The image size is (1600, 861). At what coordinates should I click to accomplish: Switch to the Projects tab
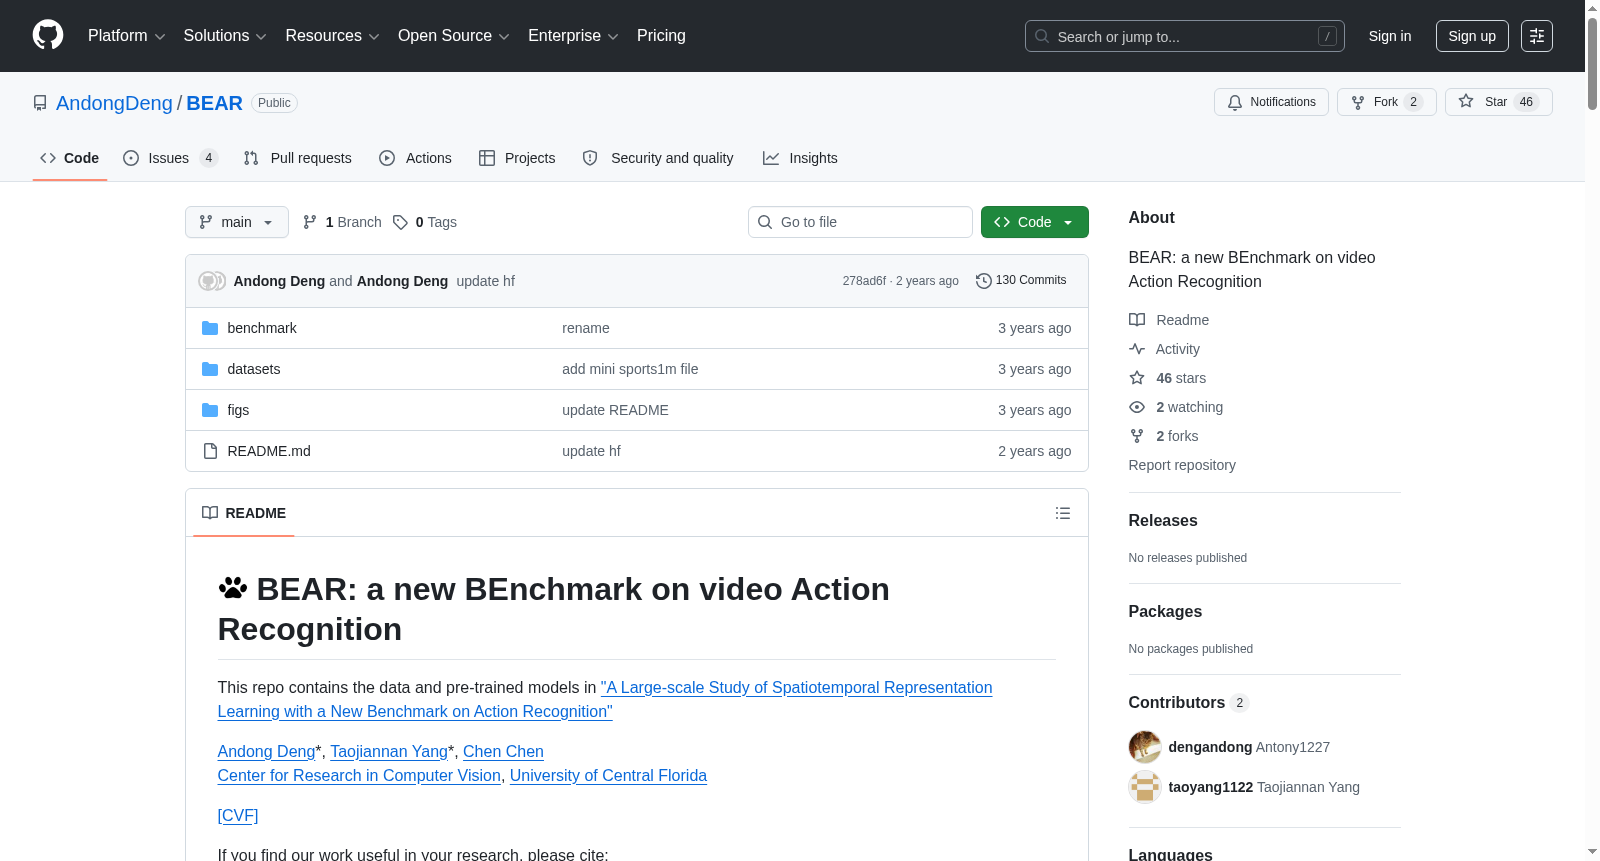517,158
